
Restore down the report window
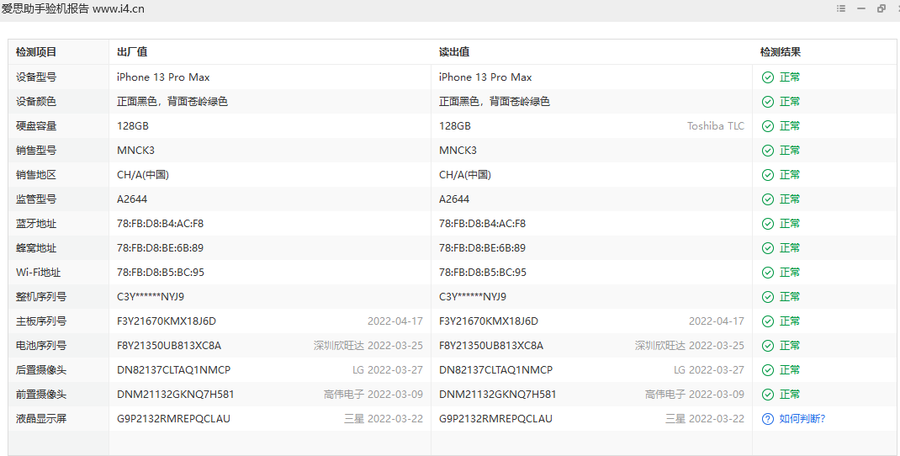tap(882, 9)
